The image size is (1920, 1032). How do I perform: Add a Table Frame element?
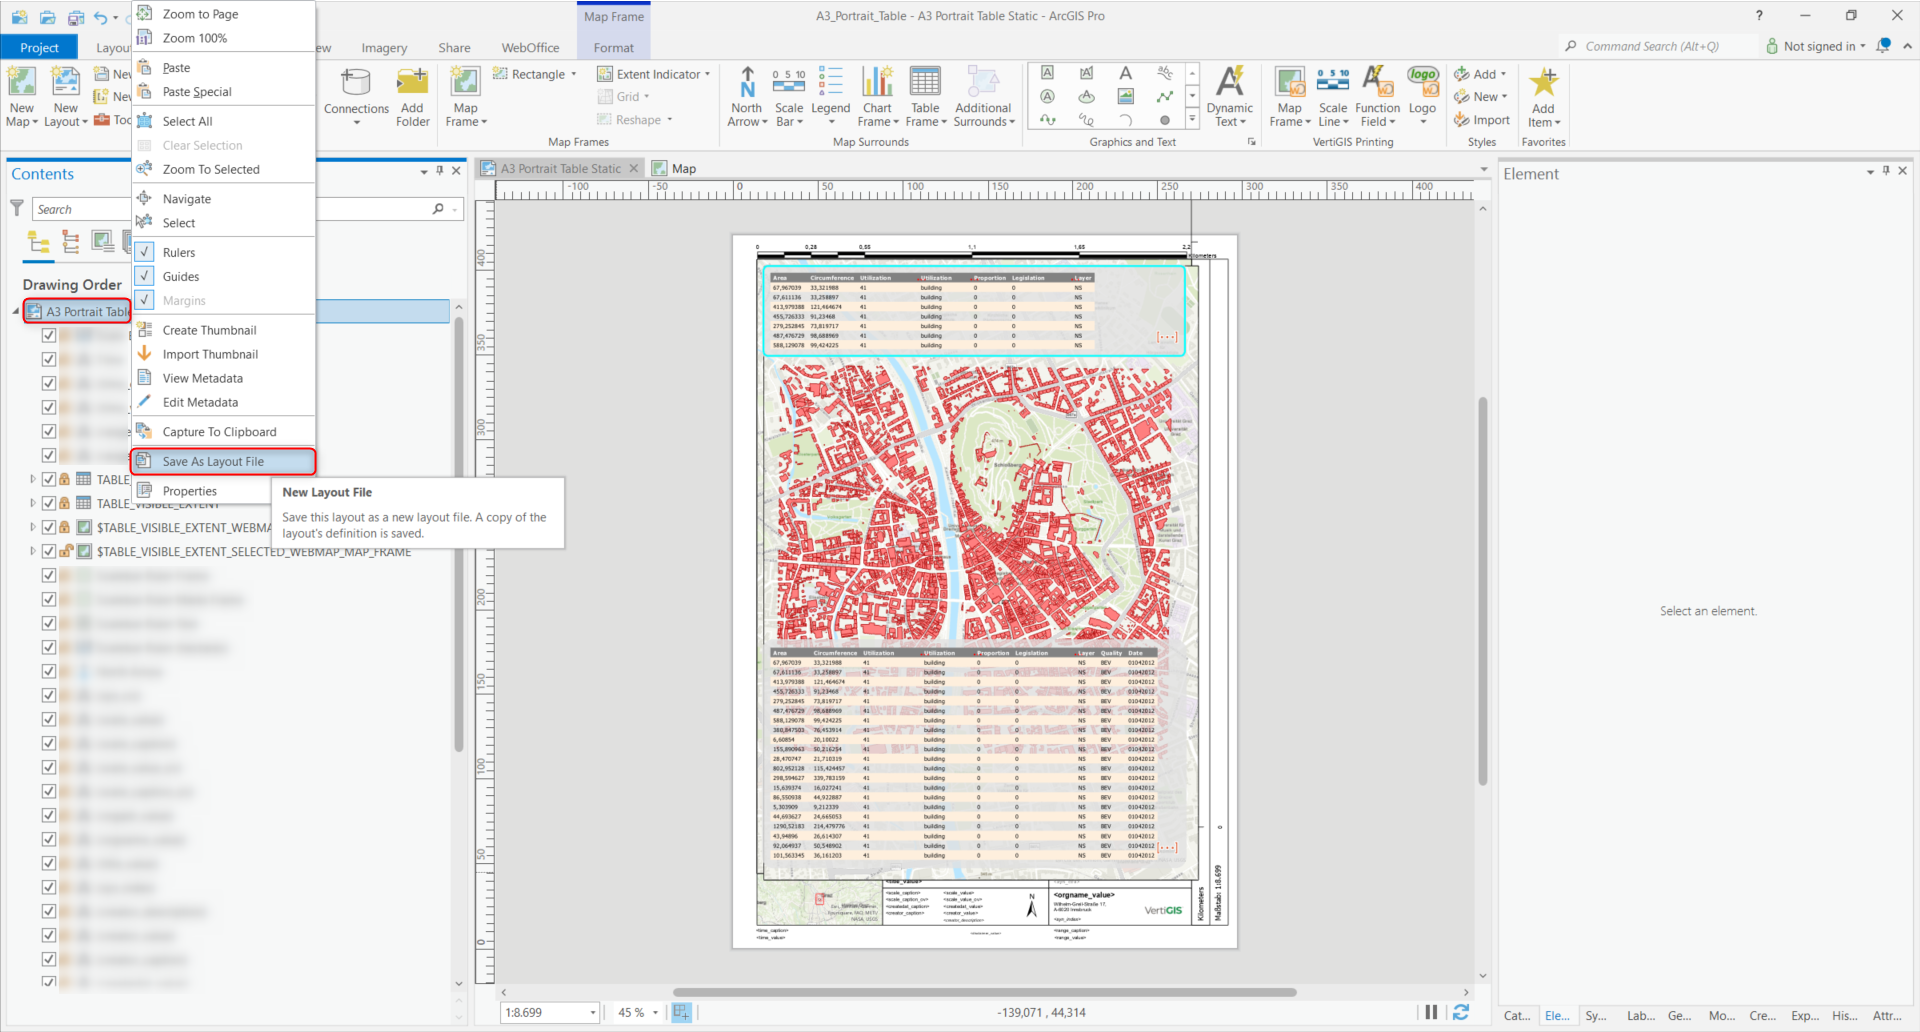925,96
